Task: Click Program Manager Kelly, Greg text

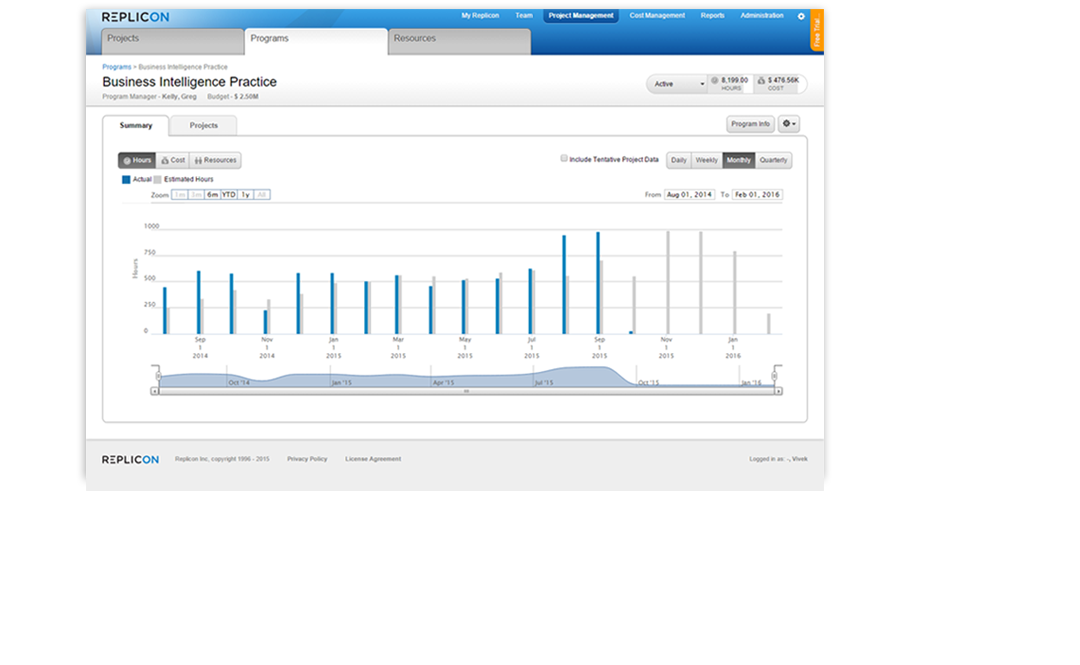Action: 149,97
